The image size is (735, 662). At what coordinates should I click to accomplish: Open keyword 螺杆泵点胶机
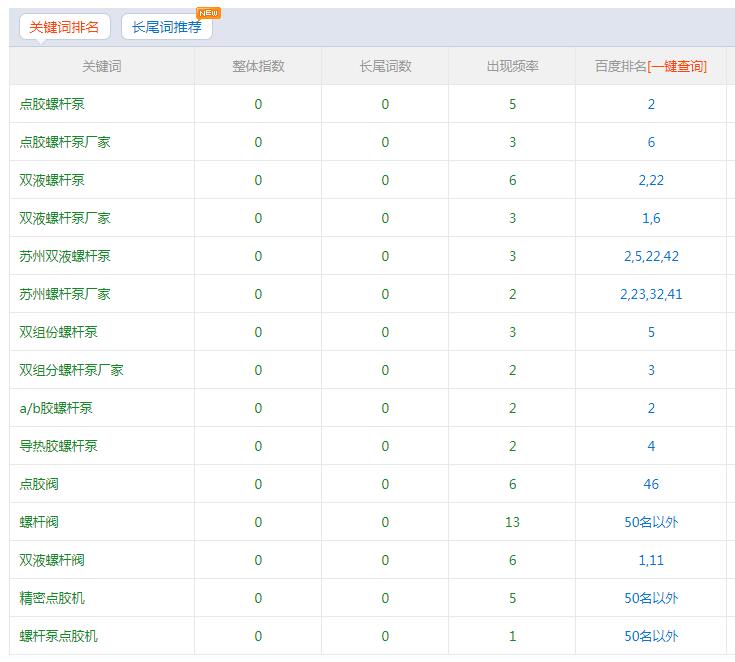pos(59,636)
